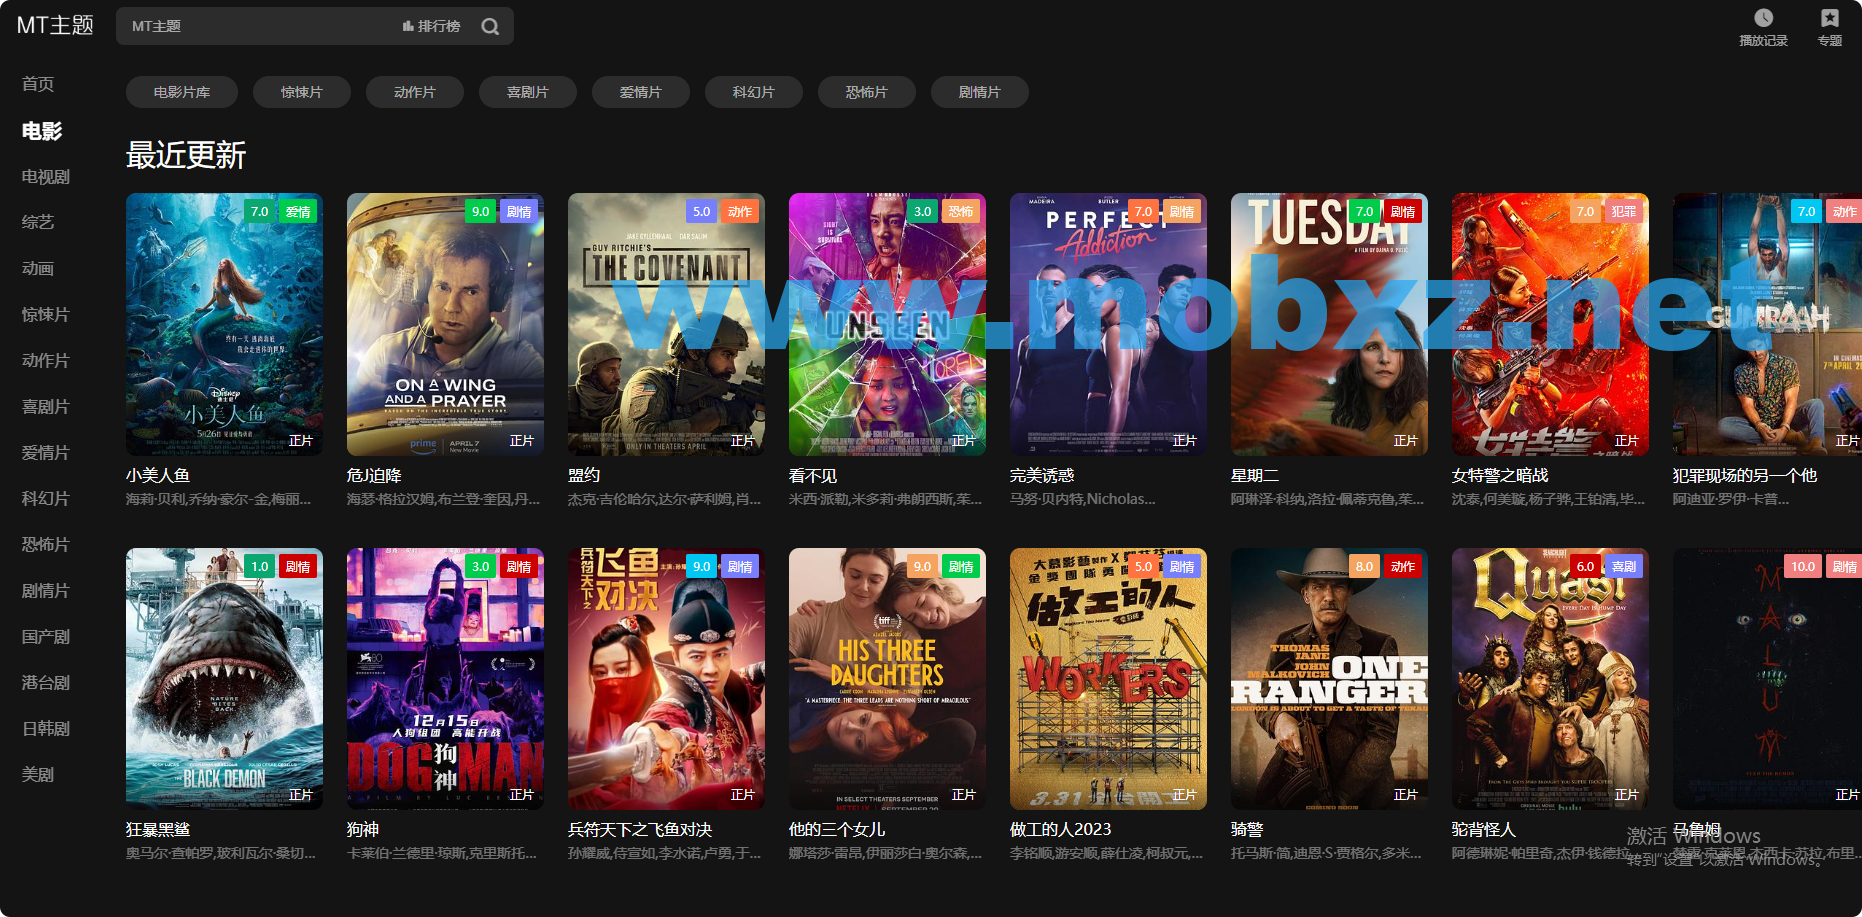Open 电影 in the sidebar
Screen dimensions: 1862x917
tap(42, 131)
